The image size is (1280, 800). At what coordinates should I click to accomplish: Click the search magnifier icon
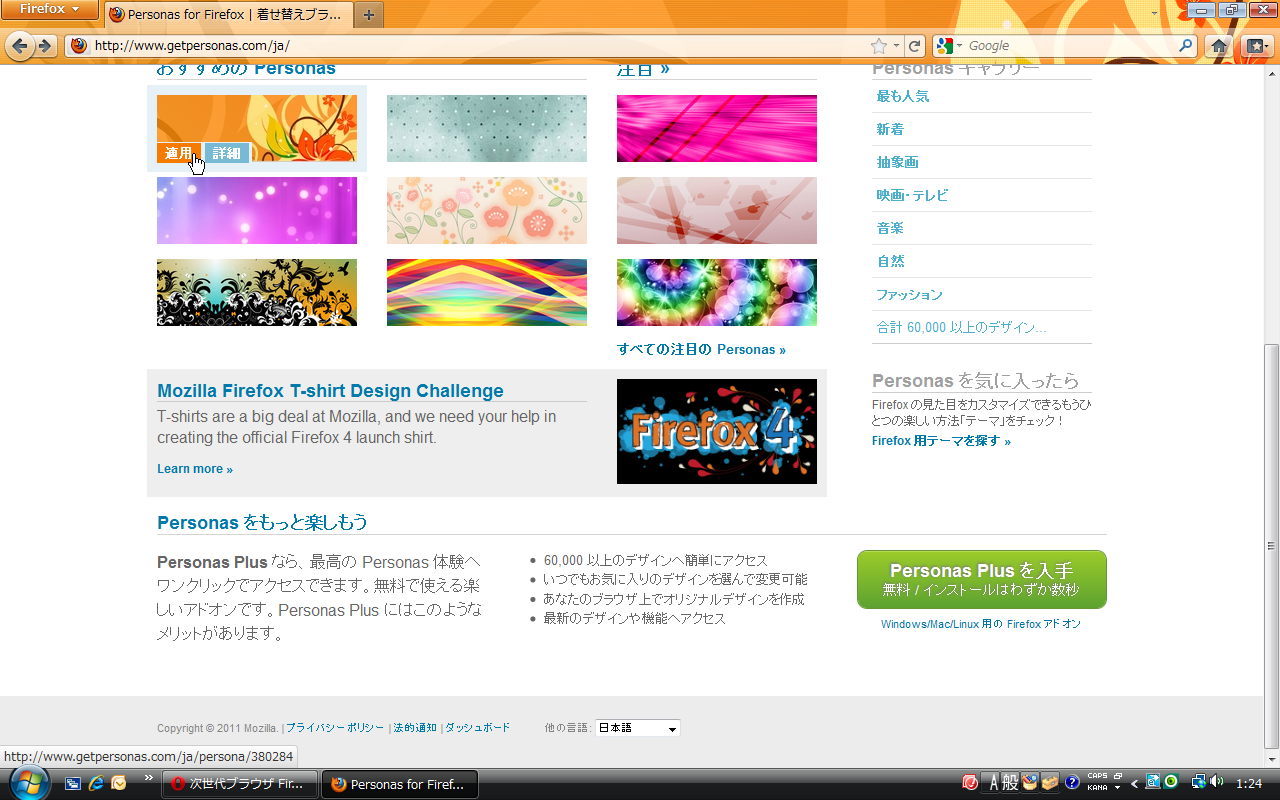pyautogui.click(x=1186, y=45)
